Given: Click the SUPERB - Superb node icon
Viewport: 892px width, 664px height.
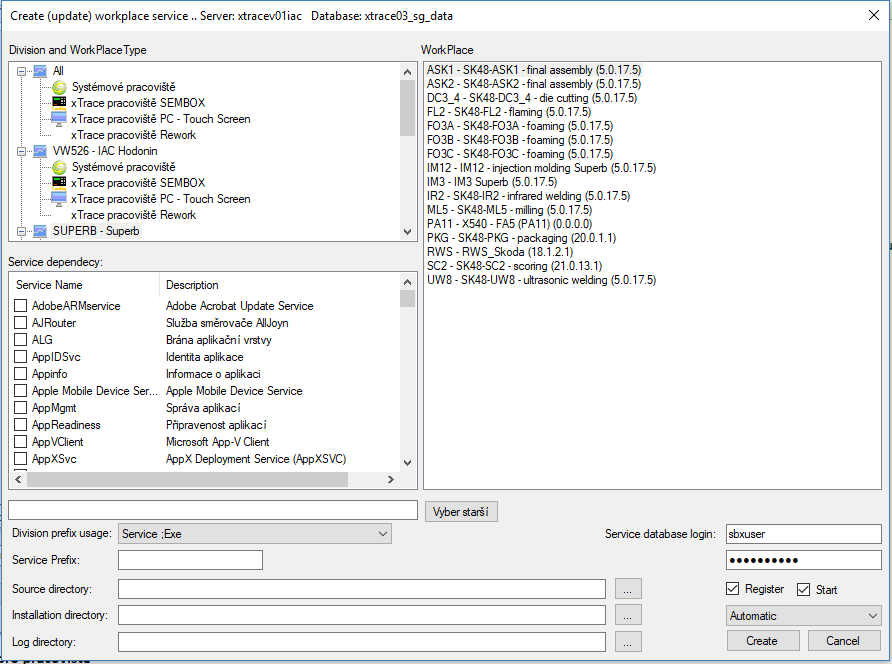Looking at the screenshot, I should click(40, 231).
